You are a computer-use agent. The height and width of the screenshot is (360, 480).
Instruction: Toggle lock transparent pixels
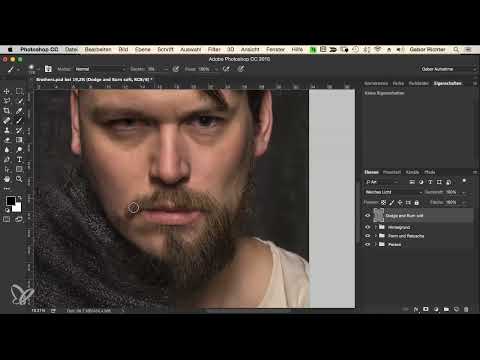click(384, 202)
